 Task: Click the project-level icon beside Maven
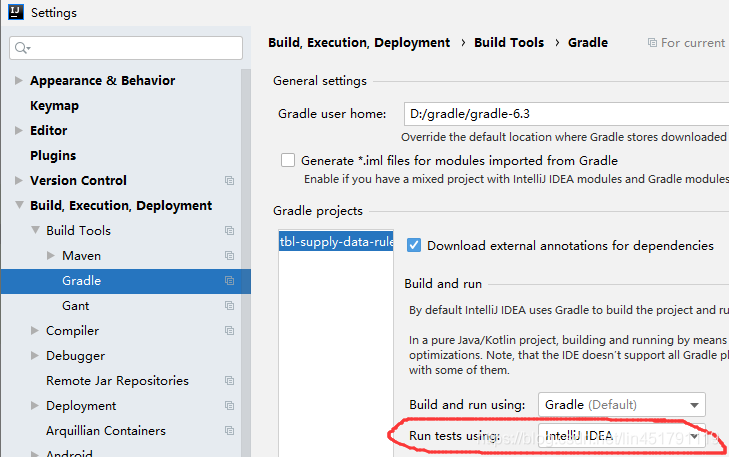229,256
